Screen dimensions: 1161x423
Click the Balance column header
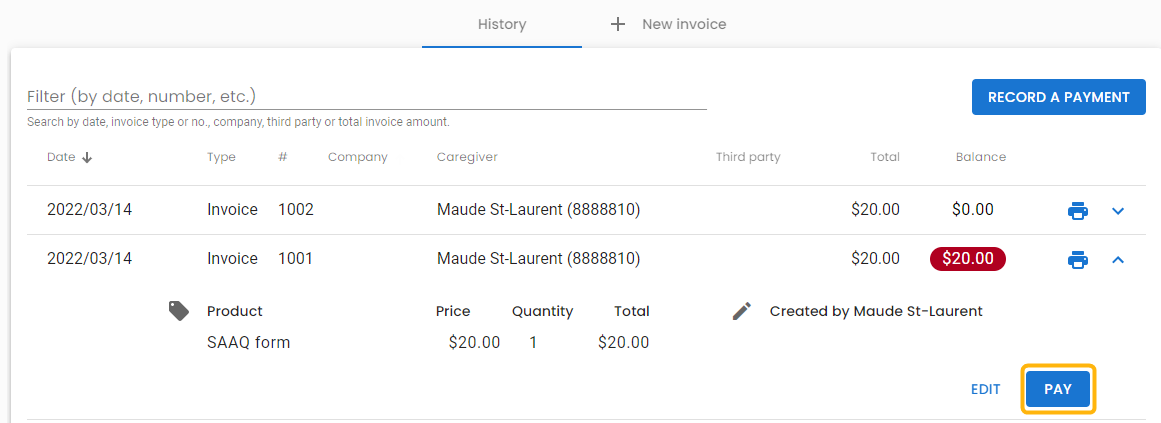(x=980, y=157)
